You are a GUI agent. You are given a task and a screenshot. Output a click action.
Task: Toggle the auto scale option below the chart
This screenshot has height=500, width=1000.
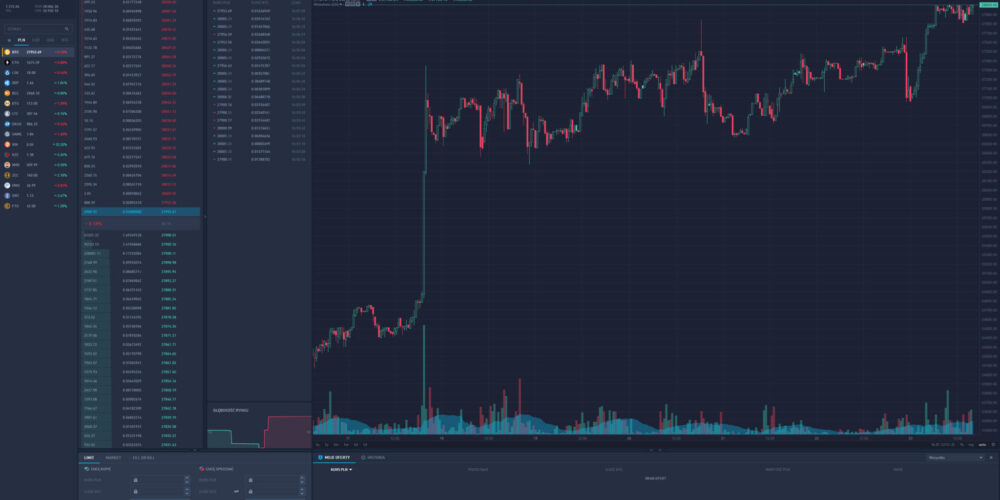[983, 444]
